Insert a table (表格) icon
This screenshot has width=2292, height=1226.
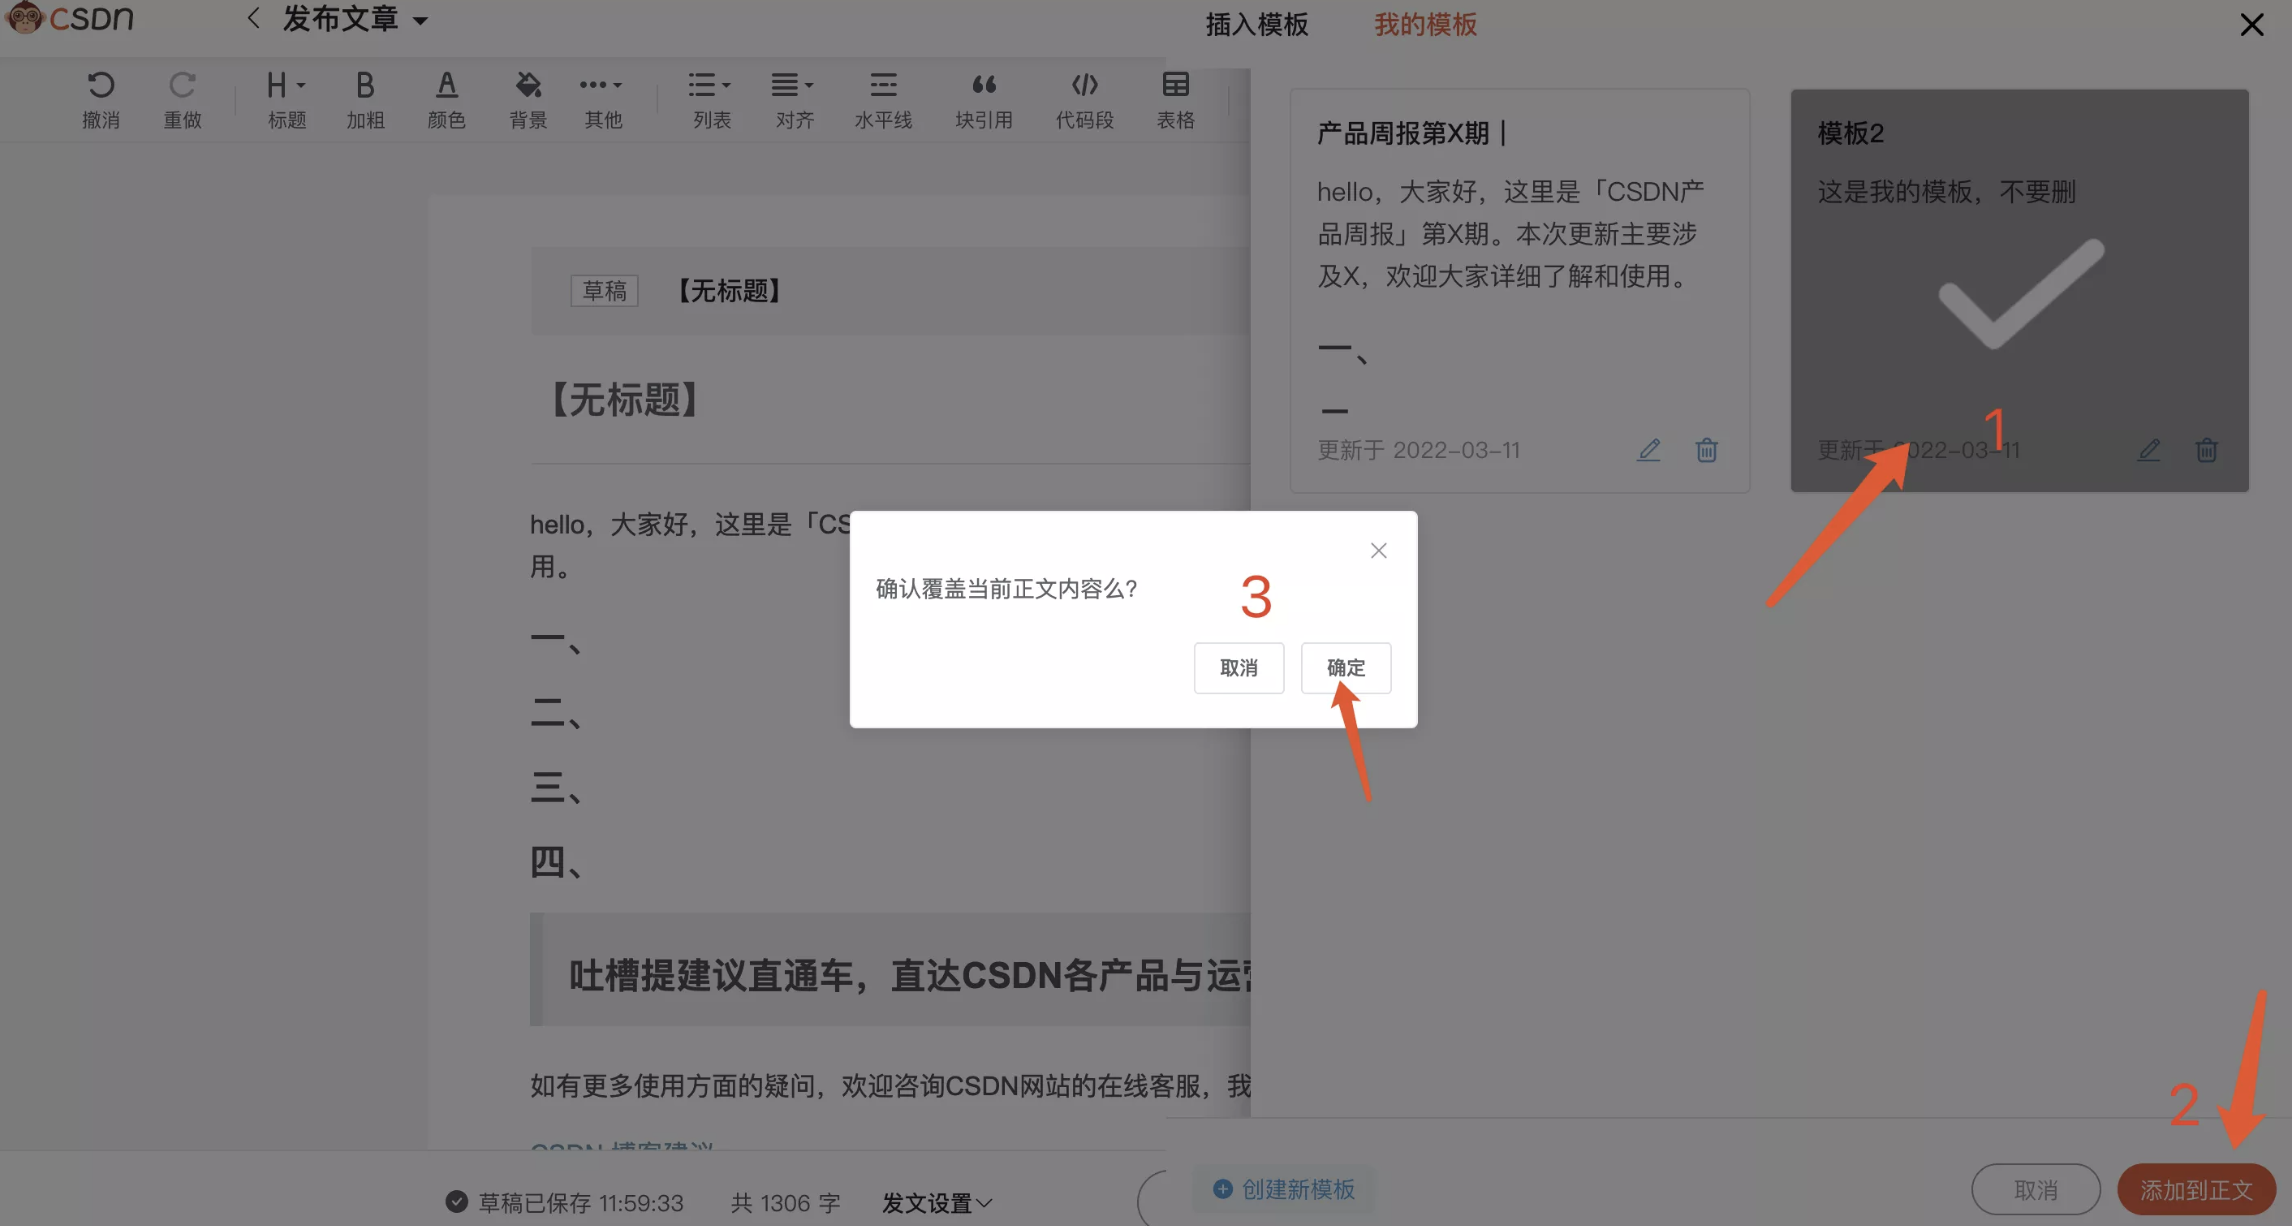[x=1175, y=86]
